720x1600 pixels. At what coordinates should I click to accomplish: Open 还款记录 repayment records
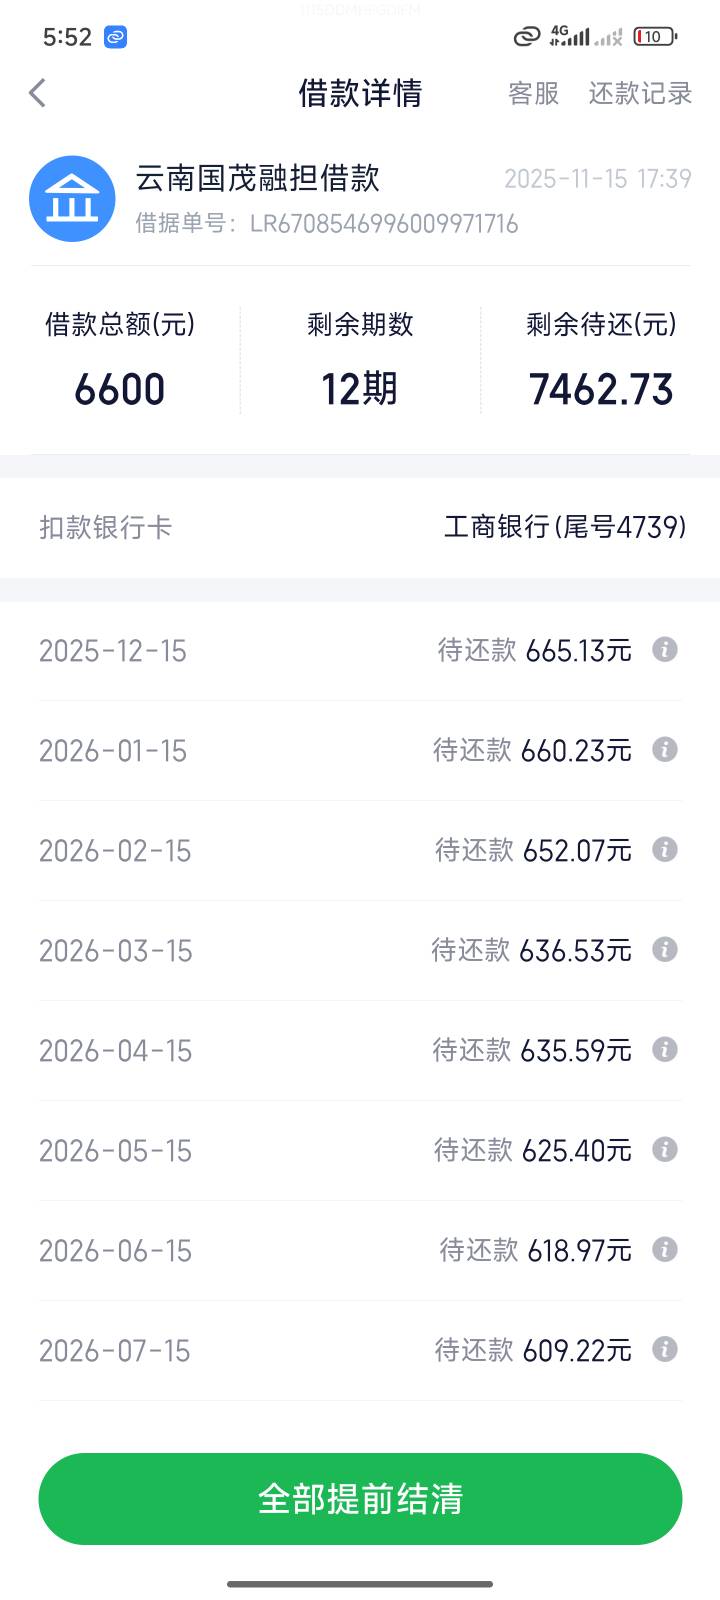point(640,93)
